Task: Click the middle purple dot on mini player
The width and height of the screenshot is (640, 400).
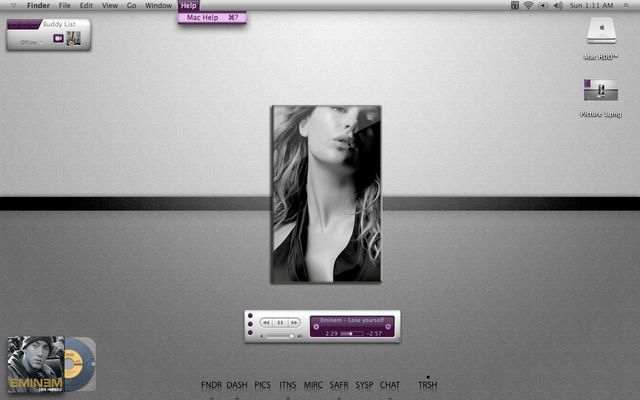Action: coord(250,324)
